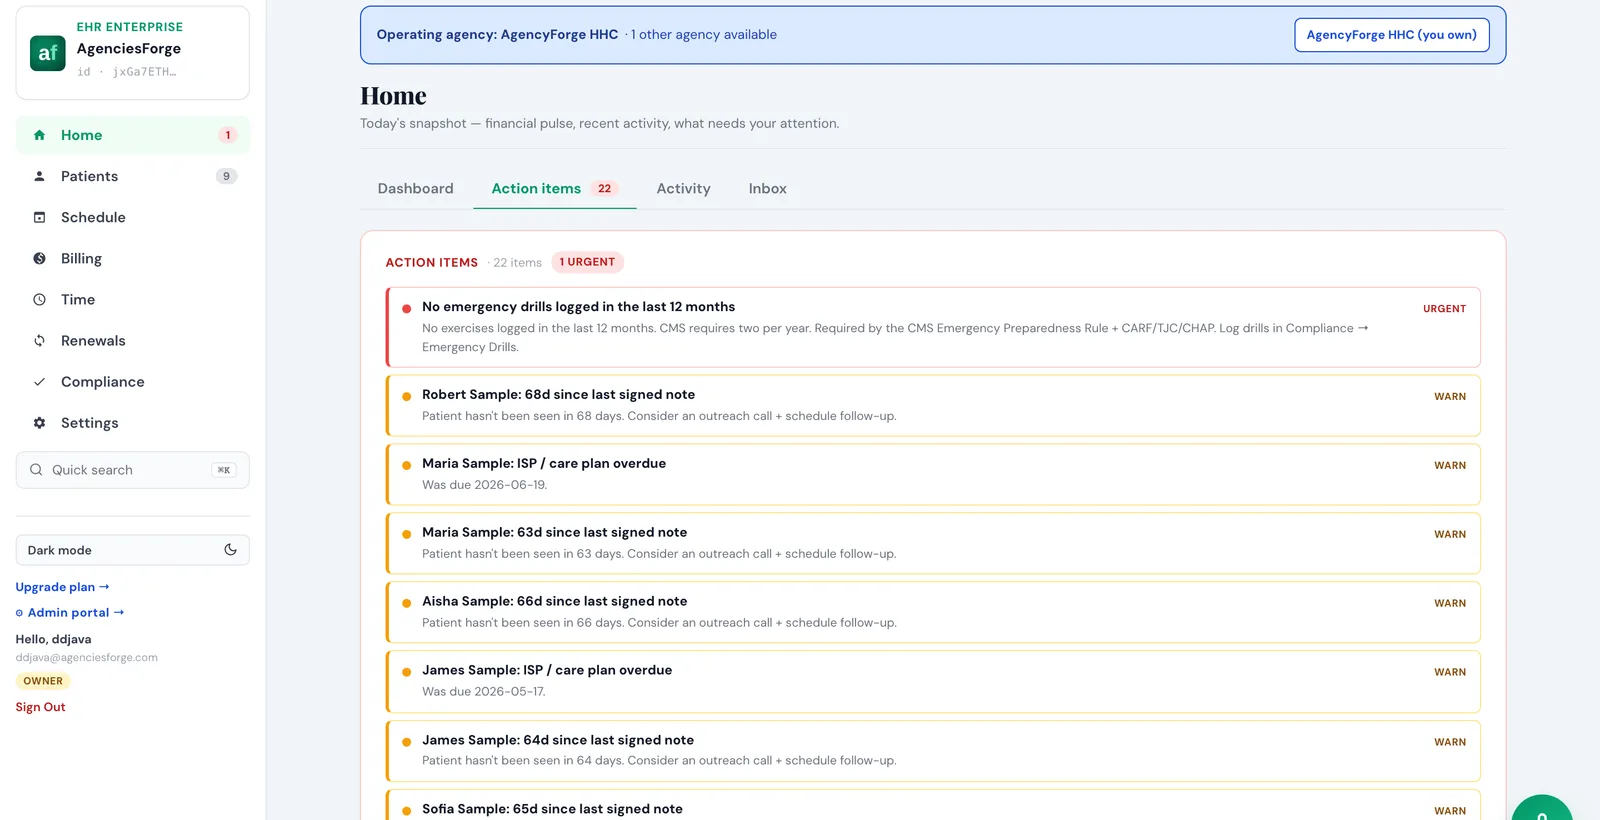Viewport: 1600px width, 820px height.
Task: Click the Home notification badge showing 1
Action: 227,135
